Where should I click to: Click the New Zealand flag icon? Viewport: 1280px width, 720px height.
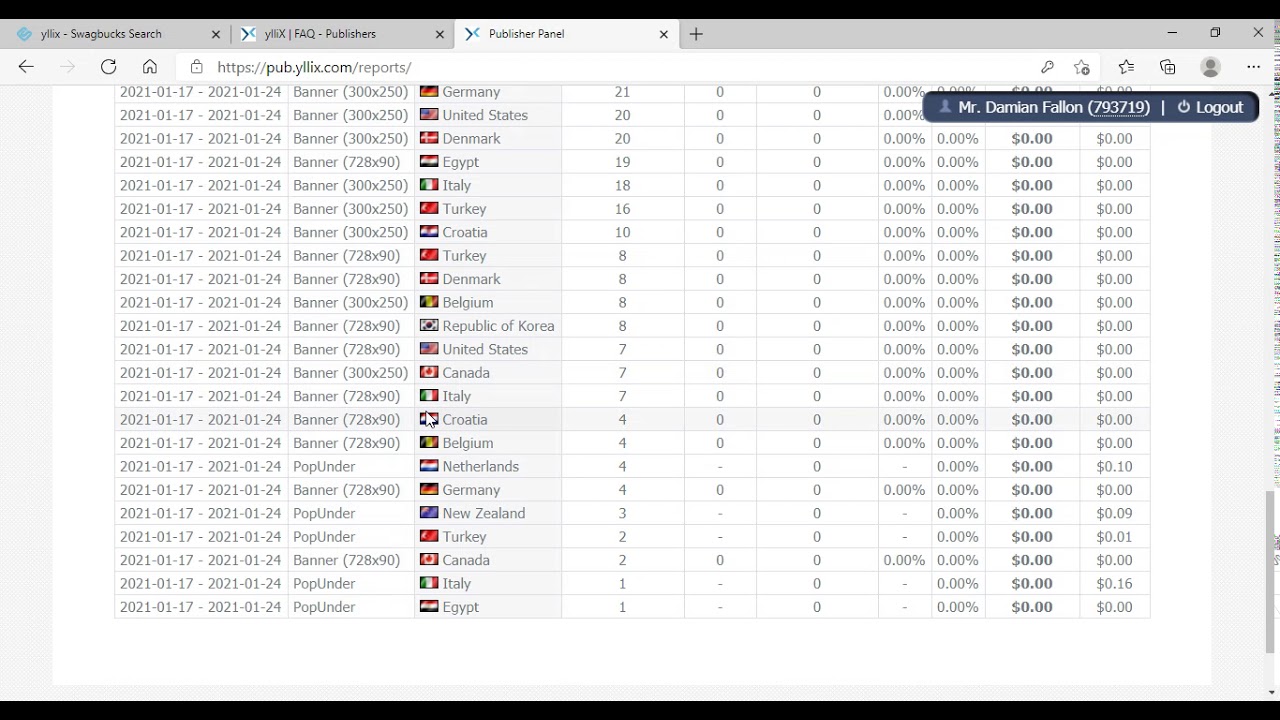pyautogui.click(x=429, y=513)
